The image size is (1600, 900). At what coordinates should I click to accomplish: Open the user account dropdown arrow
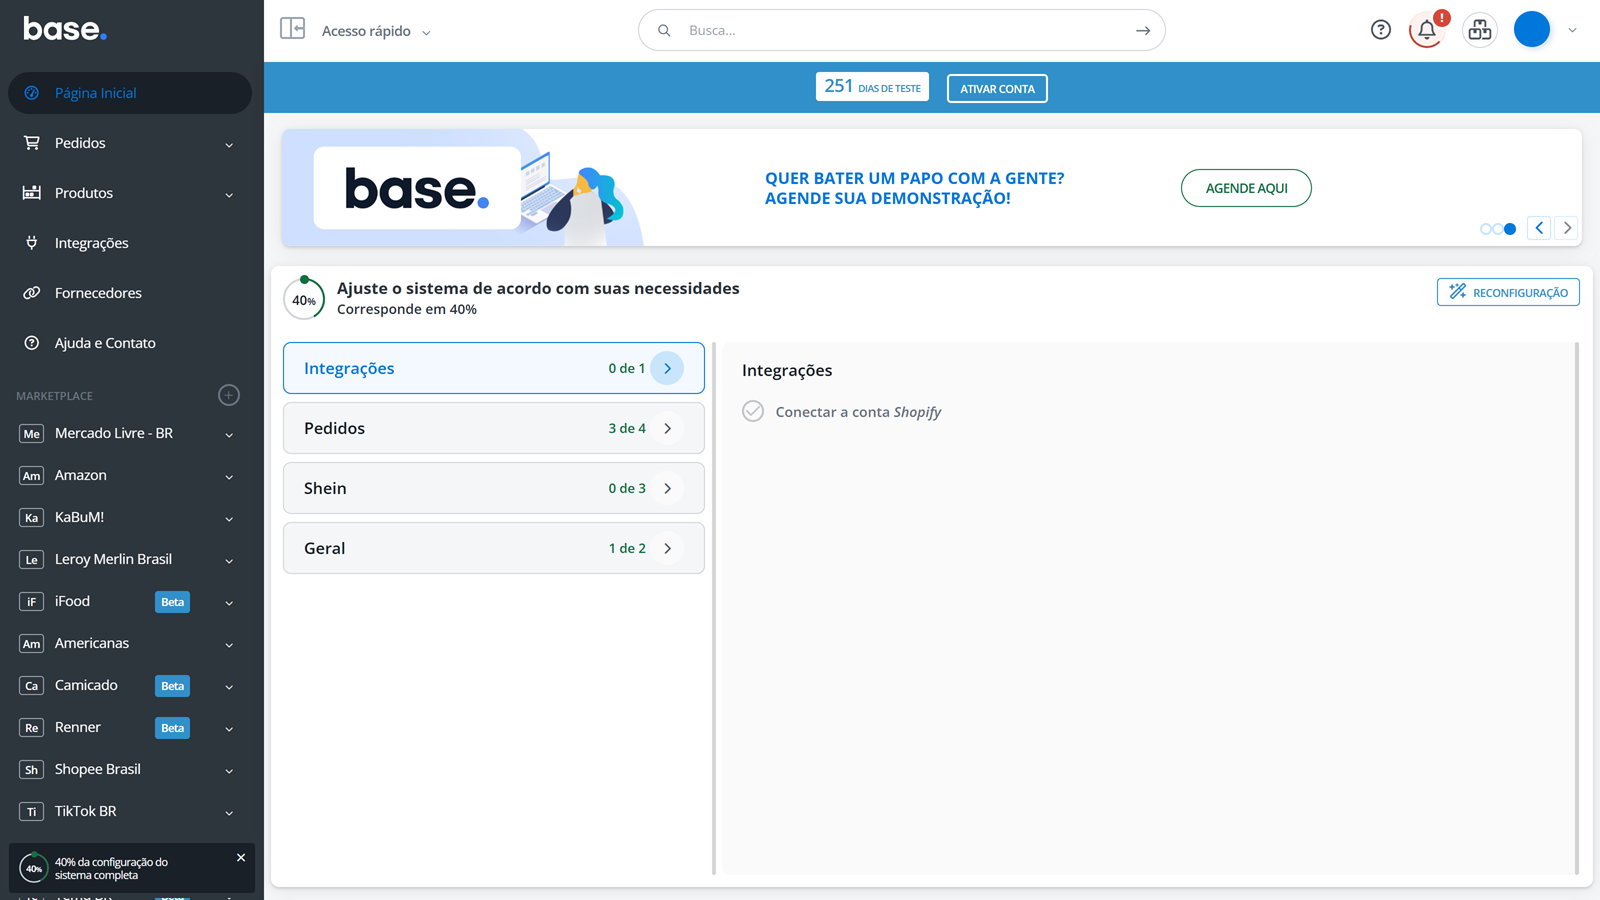coord(1573,30)
